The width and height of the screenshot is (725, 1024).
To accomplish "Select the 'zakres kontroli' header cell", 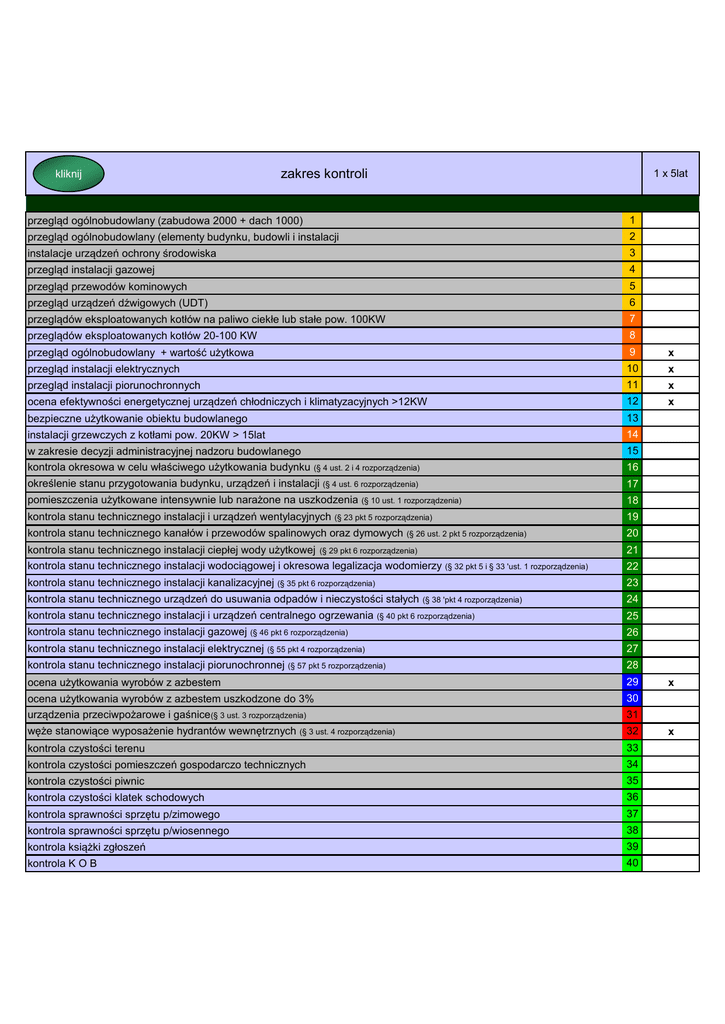I will (324, 174).
